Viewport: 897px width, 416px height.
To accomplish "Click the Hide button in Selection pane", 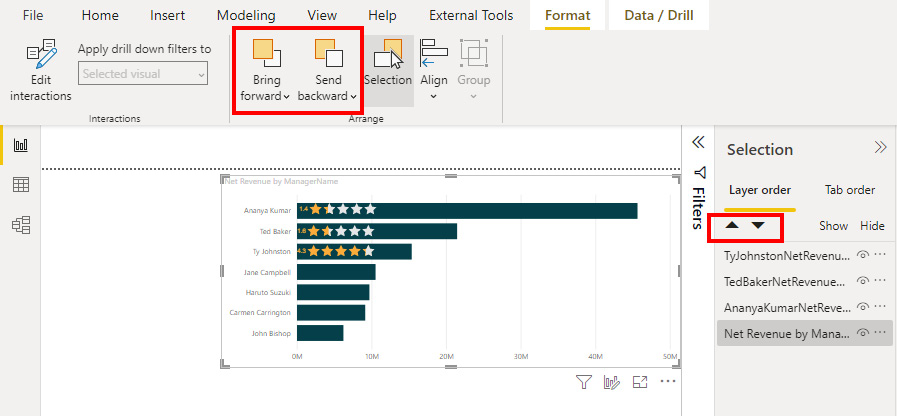I will (x=872, y=226).
